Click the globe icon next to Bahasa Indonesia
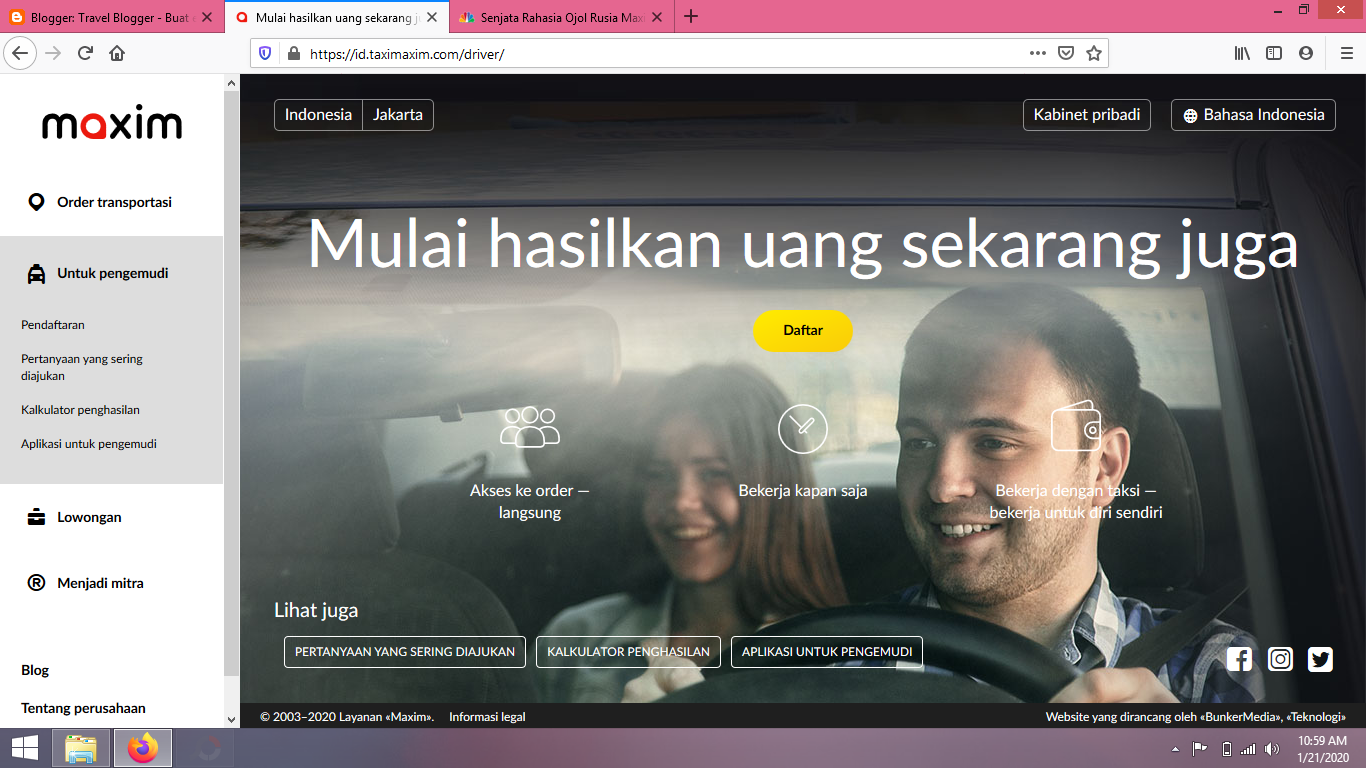Screen dimensions: 1366x768 tap(1190, 114)
